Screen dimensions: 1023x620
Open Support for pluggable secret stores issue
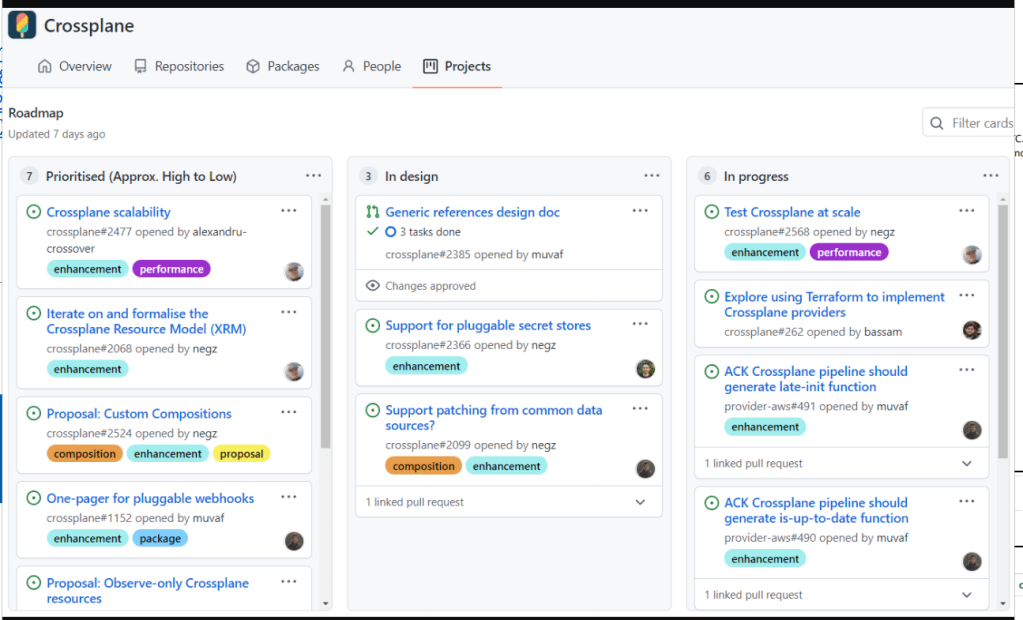pos(488,326)
